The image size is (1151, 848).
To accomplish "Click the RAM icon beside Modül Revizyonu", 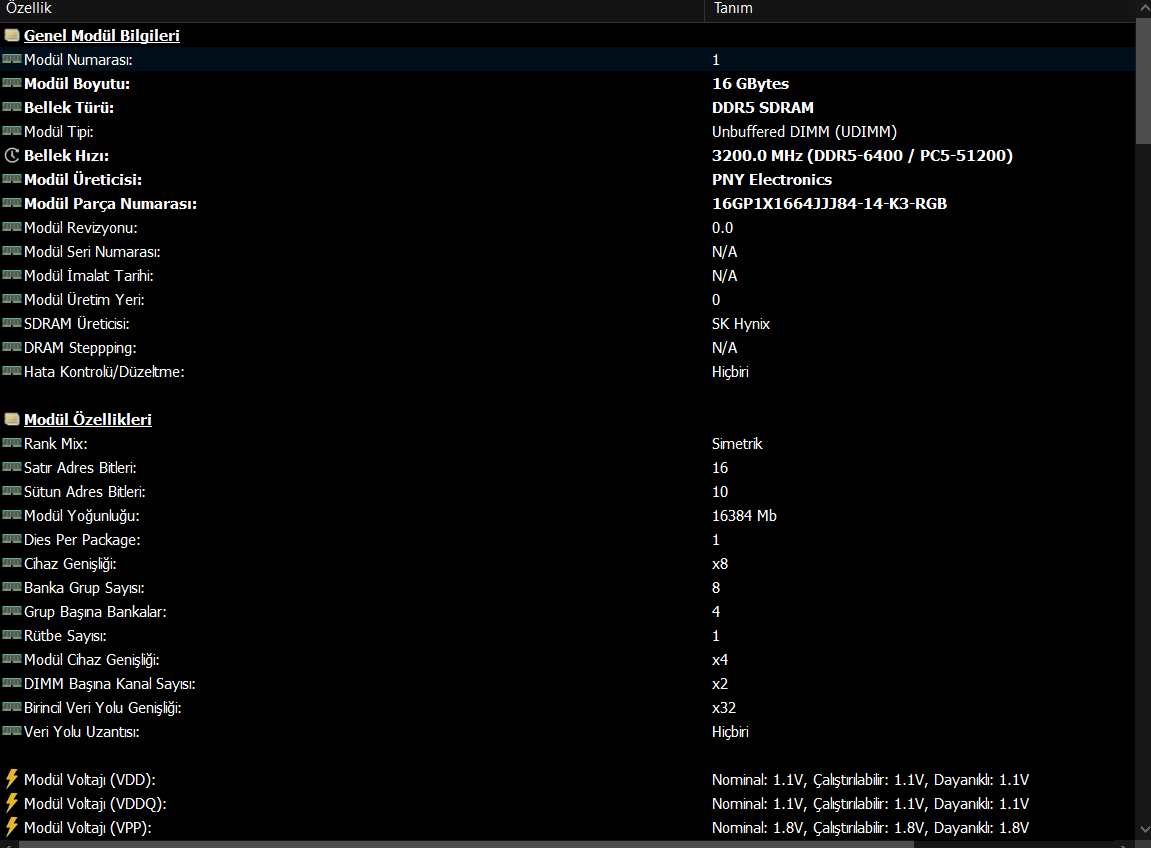I will tap(12, 227).
